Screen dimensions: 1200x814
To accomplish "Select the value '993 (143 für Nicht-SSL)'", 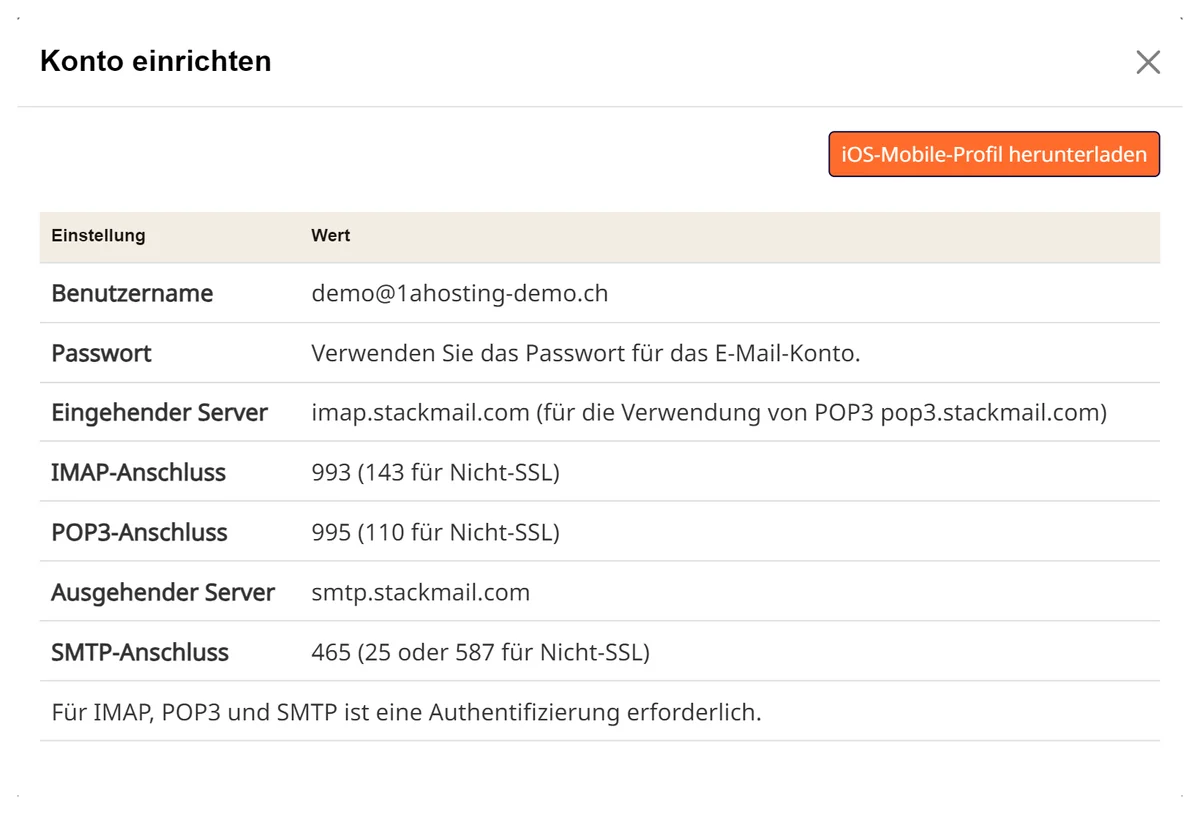I will click(x=435, y=472).
